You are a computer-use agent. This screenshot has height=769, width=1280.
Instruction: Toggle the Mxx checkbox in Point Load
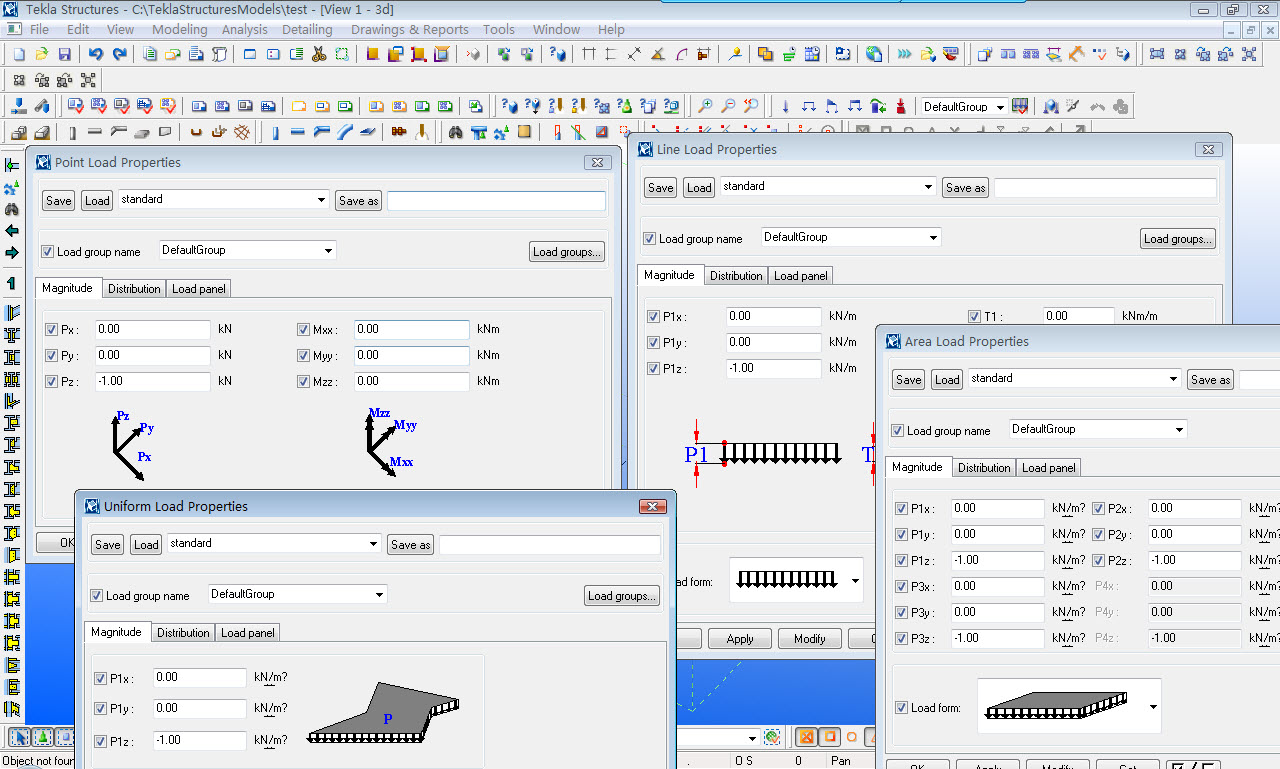click(x=304, y=329)
